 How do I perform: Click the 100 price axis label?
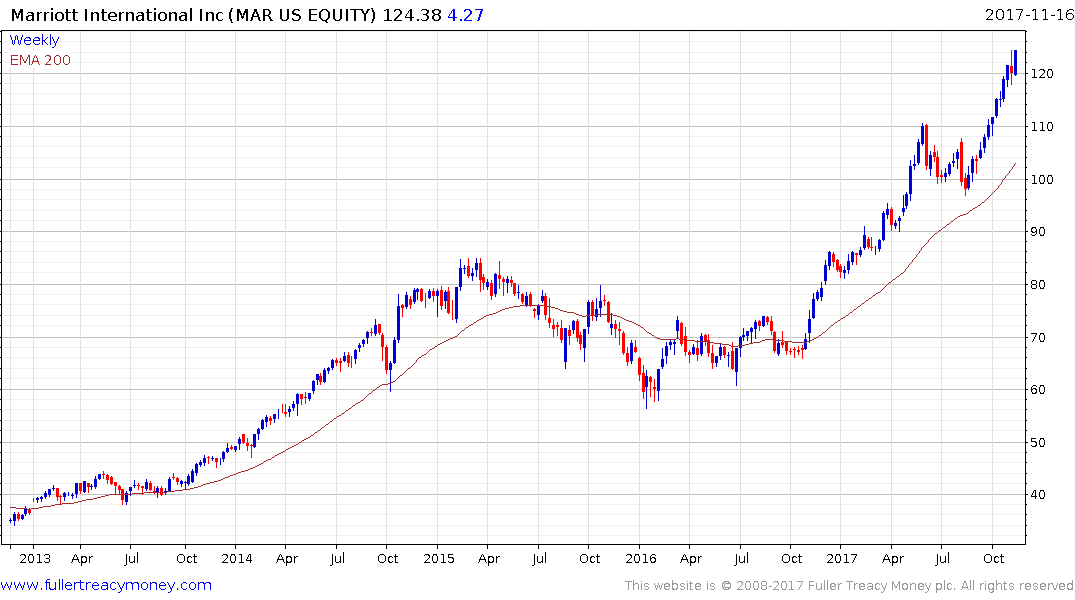(x=1042, y=180)
